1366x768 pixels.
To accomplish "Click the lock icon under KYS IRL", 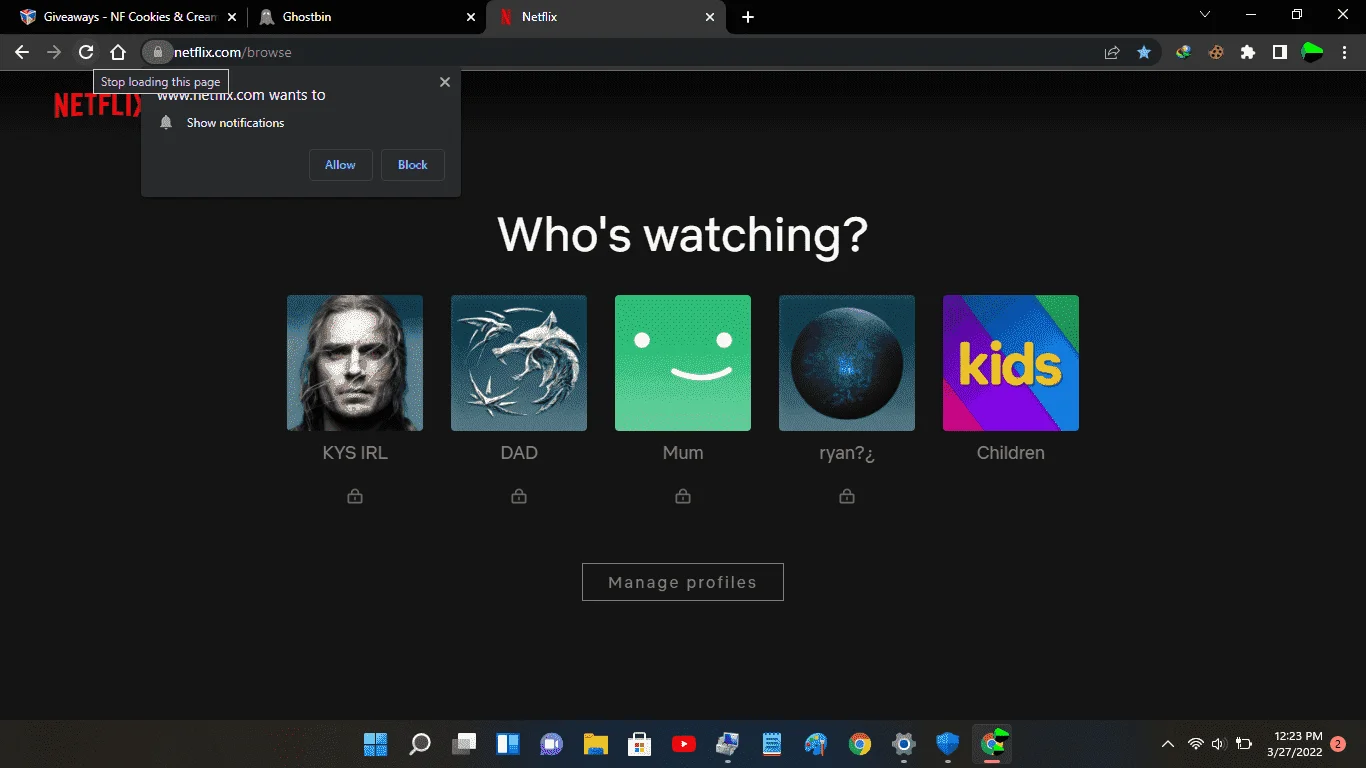I will (x=355, y=496).
